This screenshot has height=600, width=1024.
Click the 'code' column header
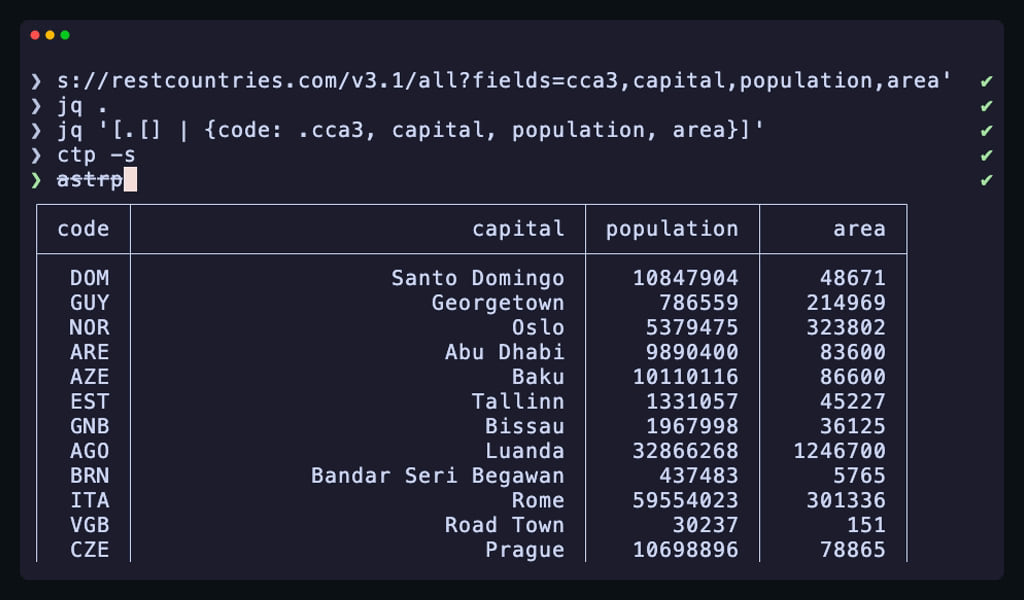click(x=83, y=229)
